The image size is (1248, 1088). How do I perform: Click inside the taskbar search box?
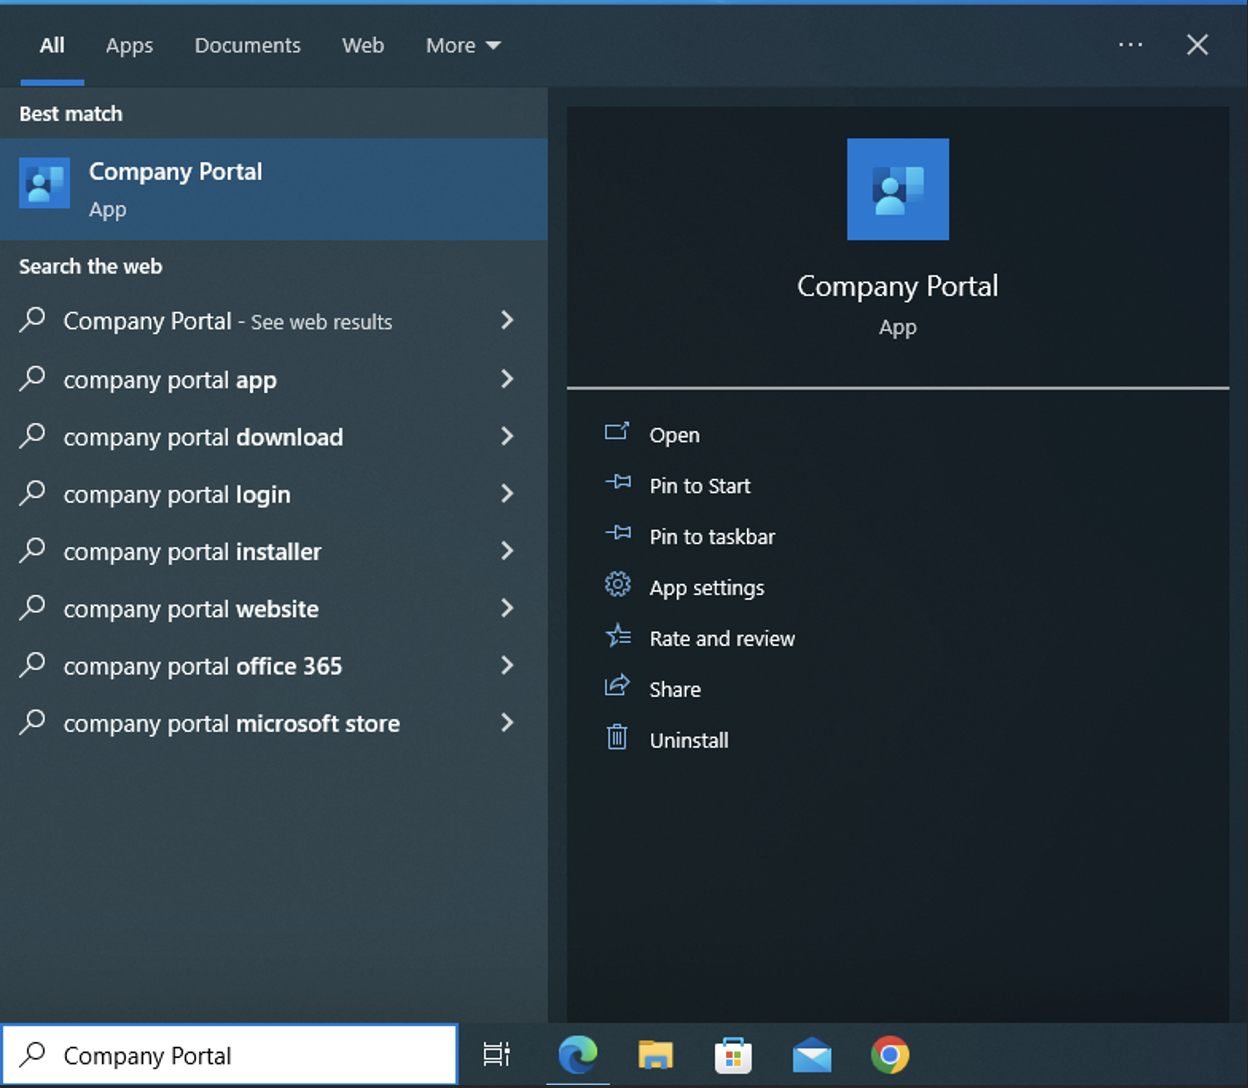click(x=230, y=1054)
